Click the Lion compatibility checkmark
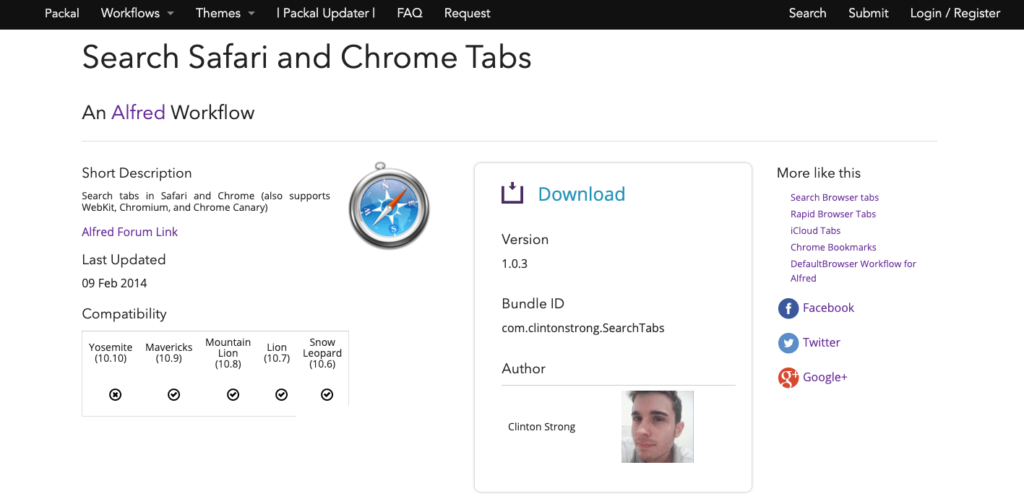 click(277, 395)
